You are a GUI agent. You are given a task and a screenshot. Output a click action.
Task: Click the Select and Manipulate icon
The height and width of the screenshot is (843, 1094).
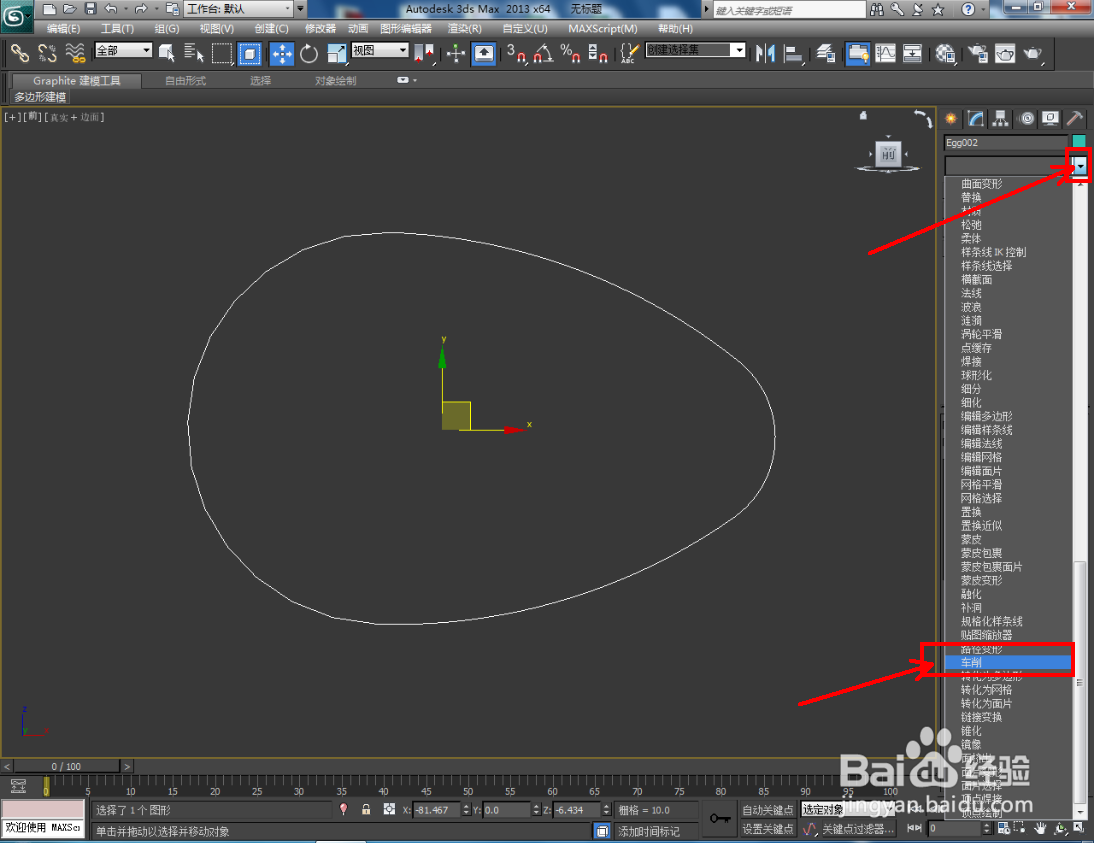click(x=456, y=53)
